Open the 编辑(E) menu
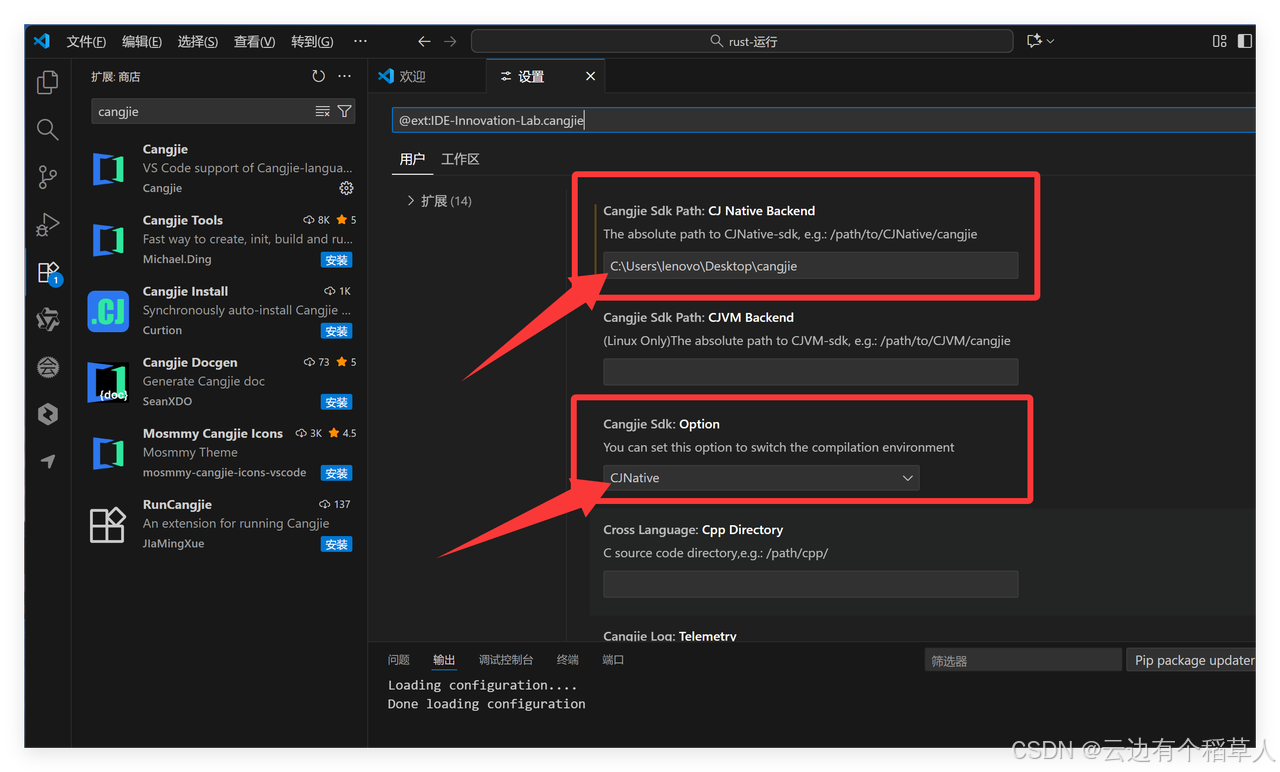The width and height of the screenshot is (1280, 772). point(141,41)
